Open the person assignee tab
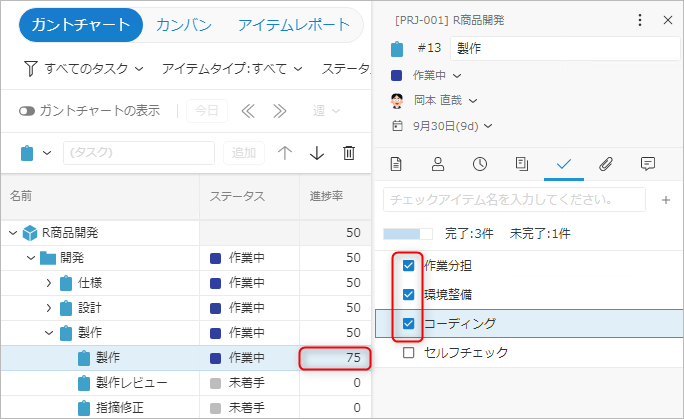Viewport: 684px width, 419px height. 438,164
